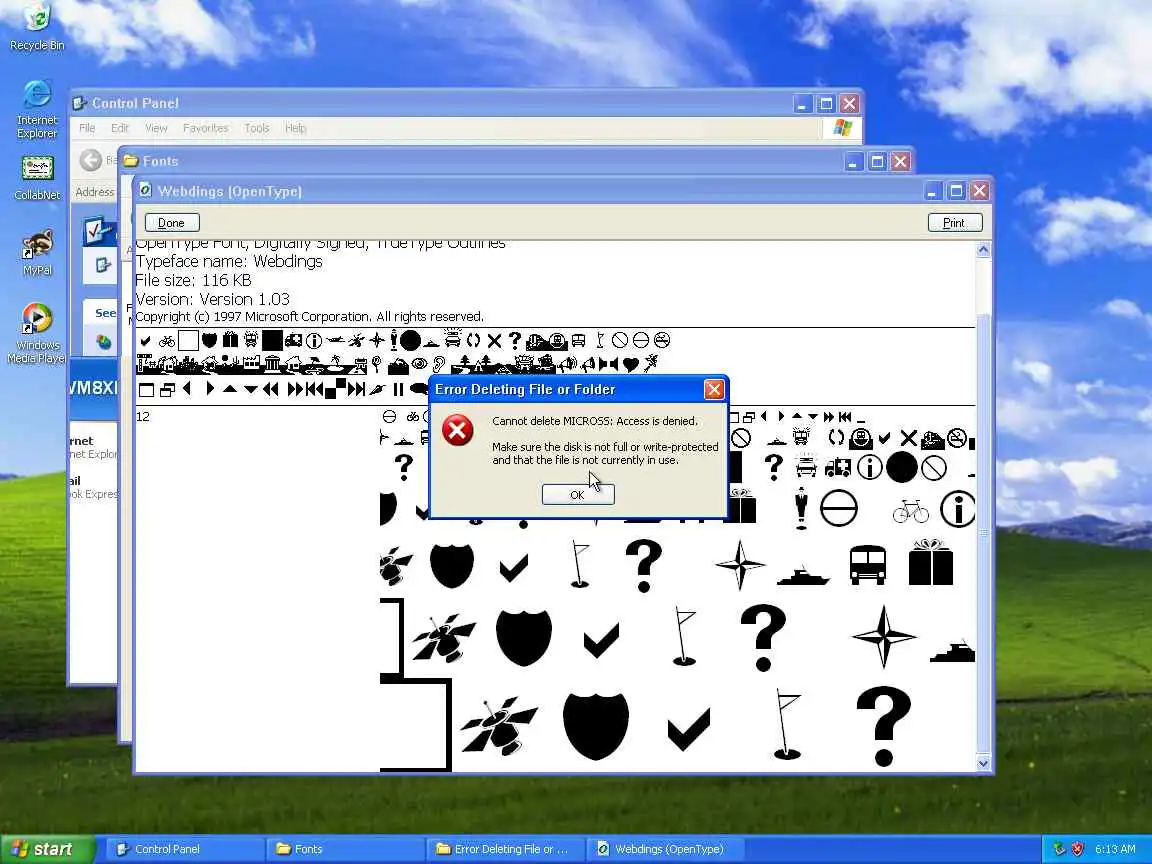Open Internet Explorer desktop icon
The width and height of the screenshot is (1152, 864).
(x=37, y=109)
